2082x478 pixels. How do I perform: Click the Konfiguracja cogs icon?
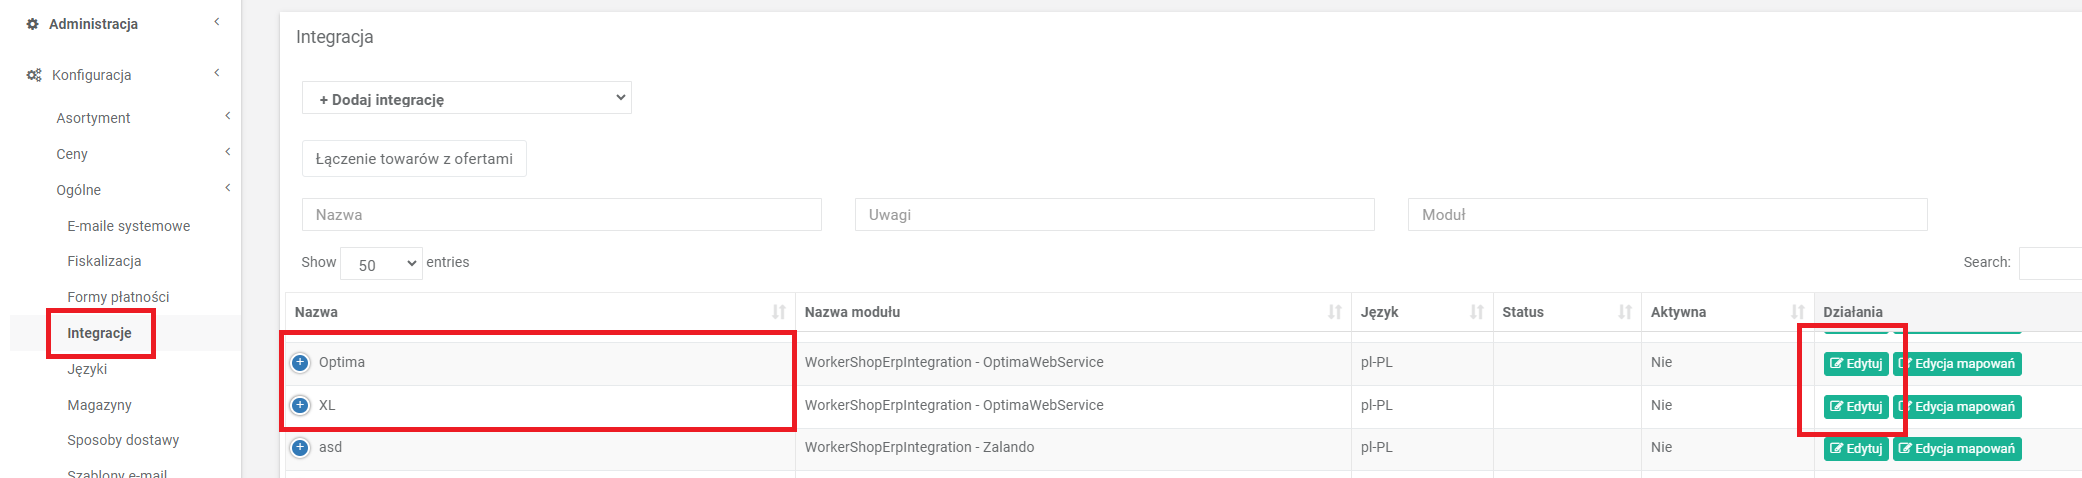[x=34, y=75]
